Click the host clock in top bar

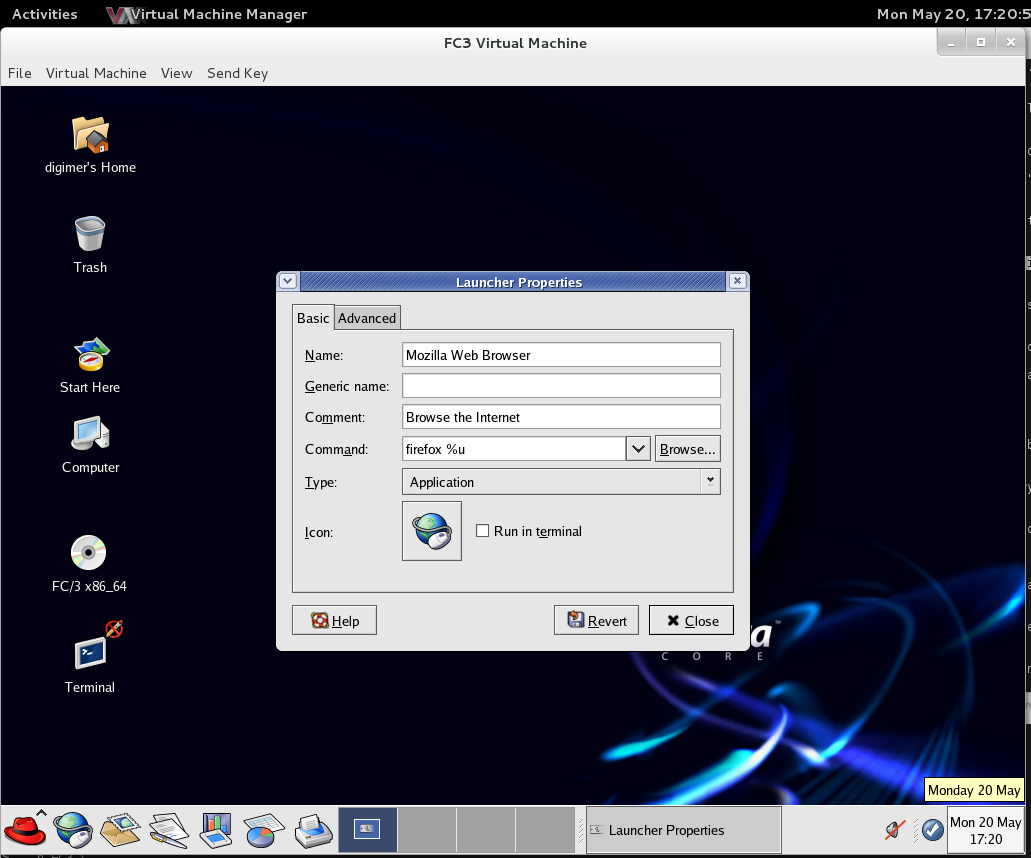(953, 14)
